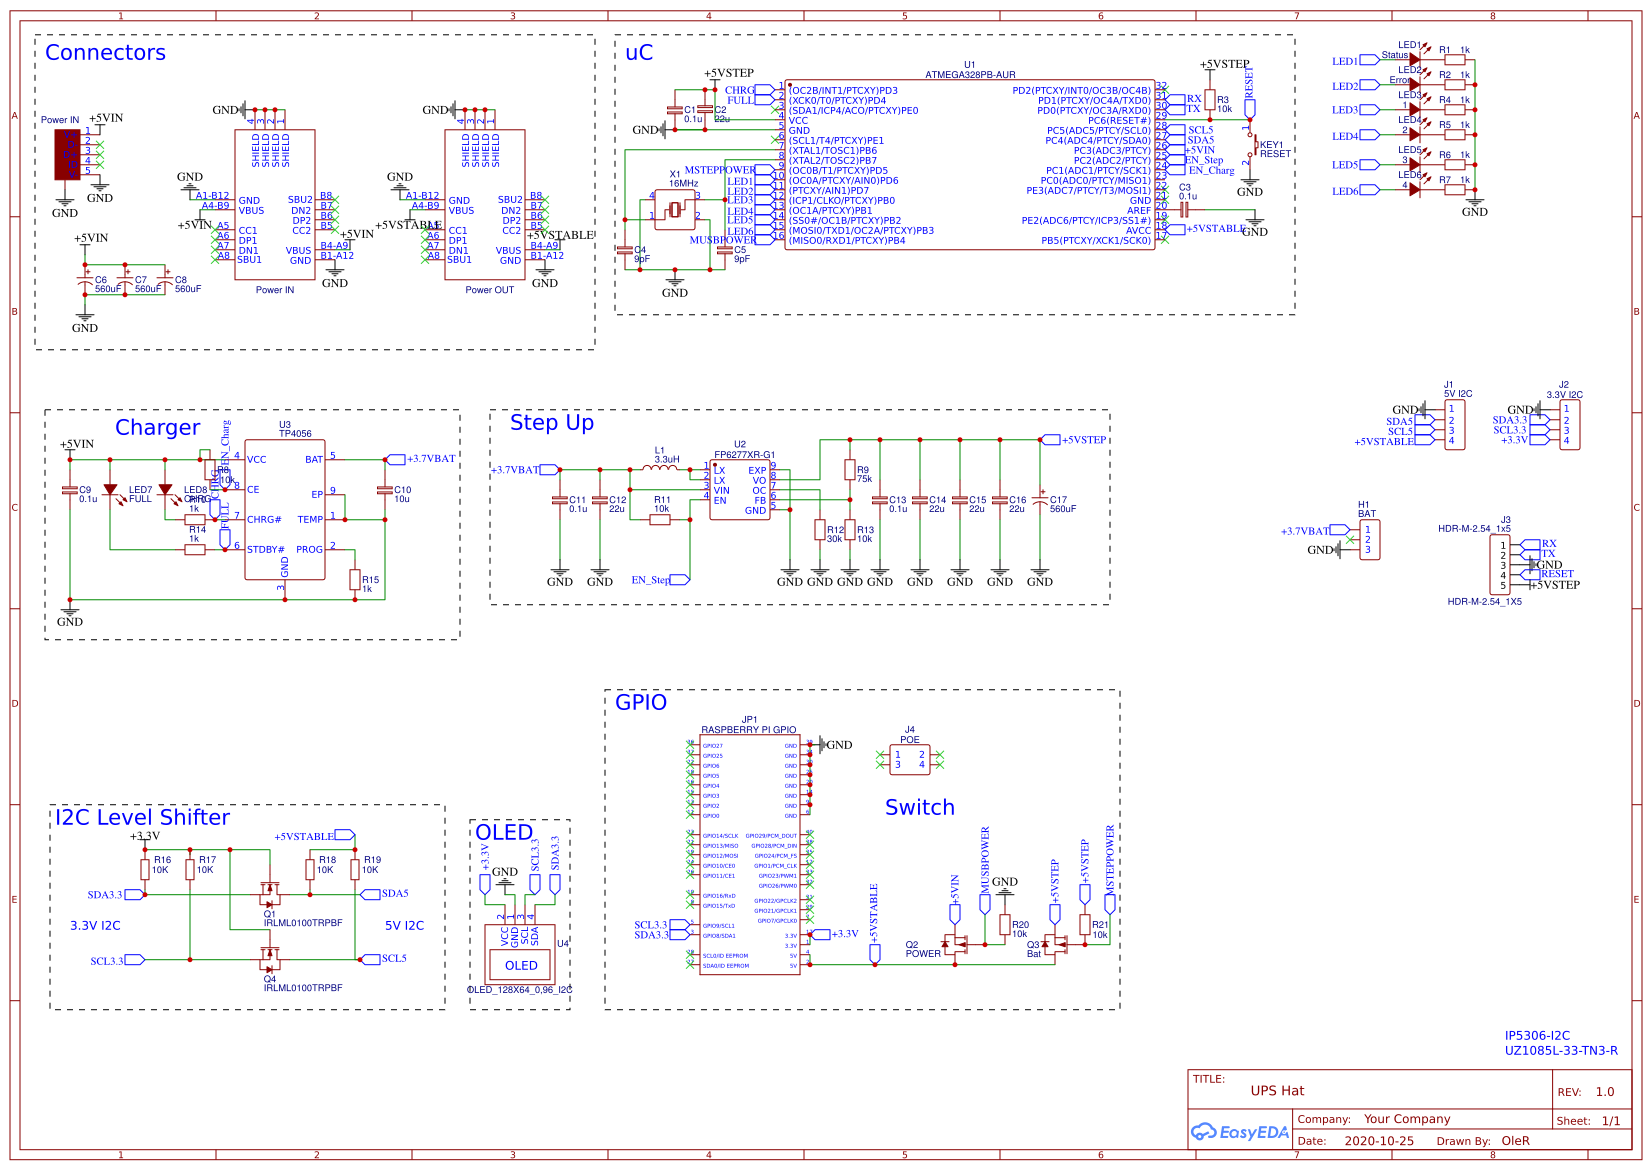Viewport: 1652px width, 1170px height.
Task: Click the EasyEDA logo in title block
Action: pos(1239,1132)
